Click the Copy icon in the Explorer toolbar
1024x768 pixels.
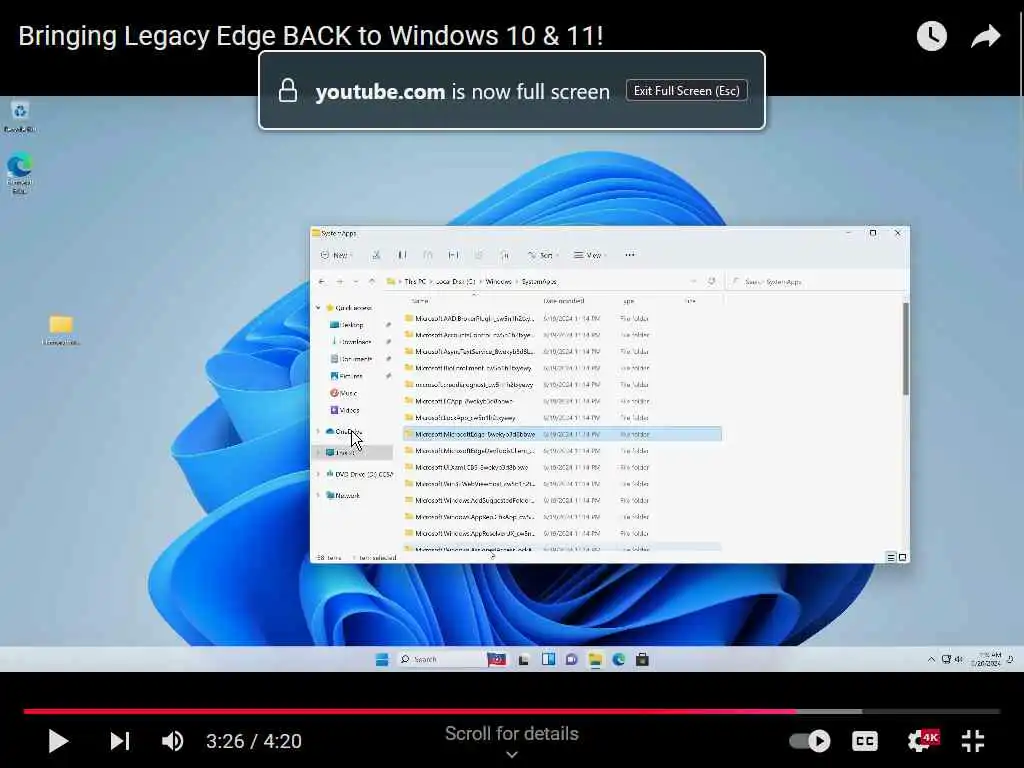click(402, 255)
